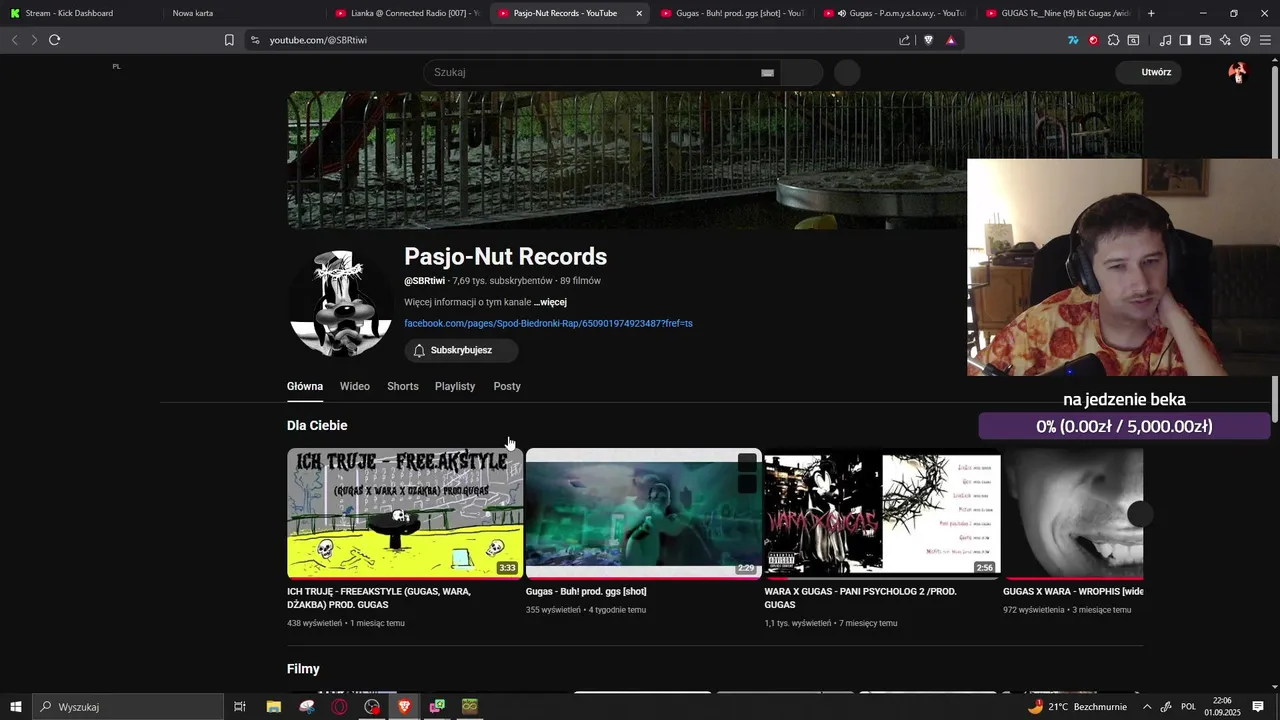Image resolution: width=1280 pixels, height=720 pixels.
Task: Open the extensions puzzle piece menu
Action: (x=1113, y=40)
